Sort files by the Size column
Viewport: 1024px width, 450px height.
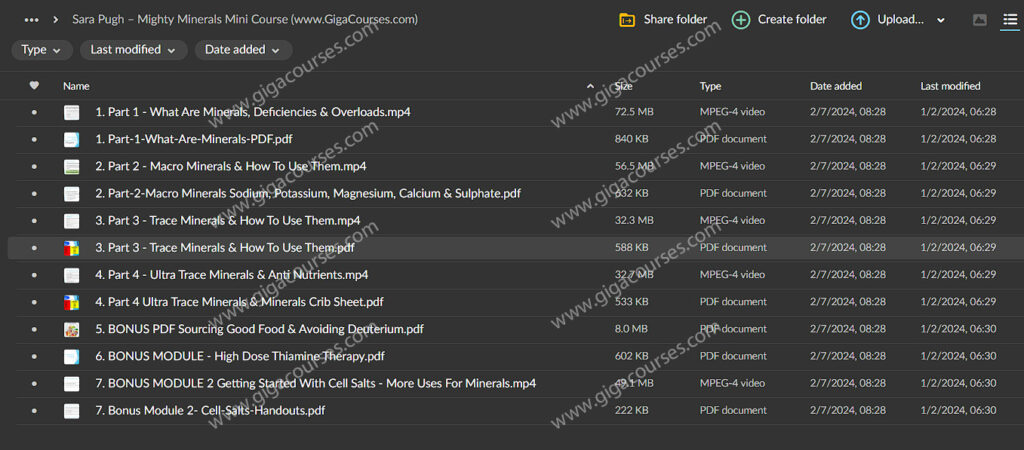pyautogui.click(x=623, y=86)
